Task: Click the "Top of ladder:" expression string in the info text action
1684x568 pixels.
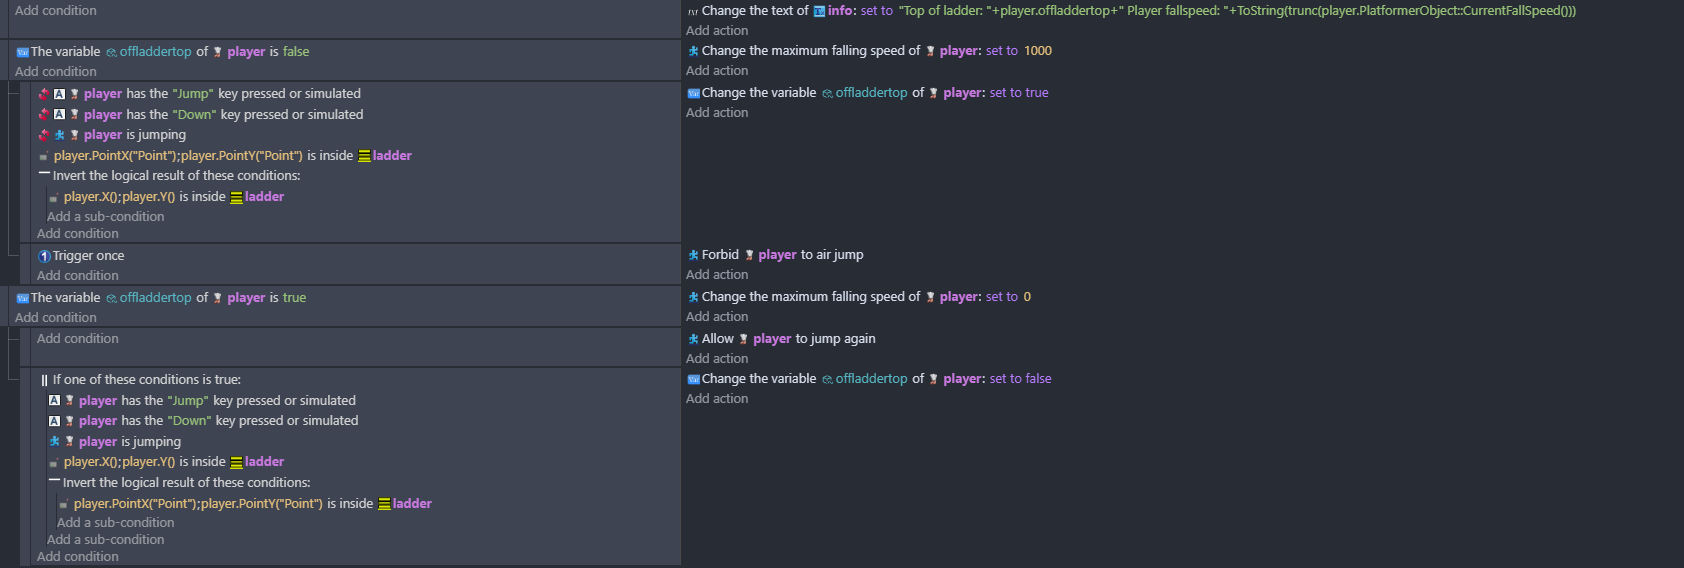Action: tap(1237, 11)
